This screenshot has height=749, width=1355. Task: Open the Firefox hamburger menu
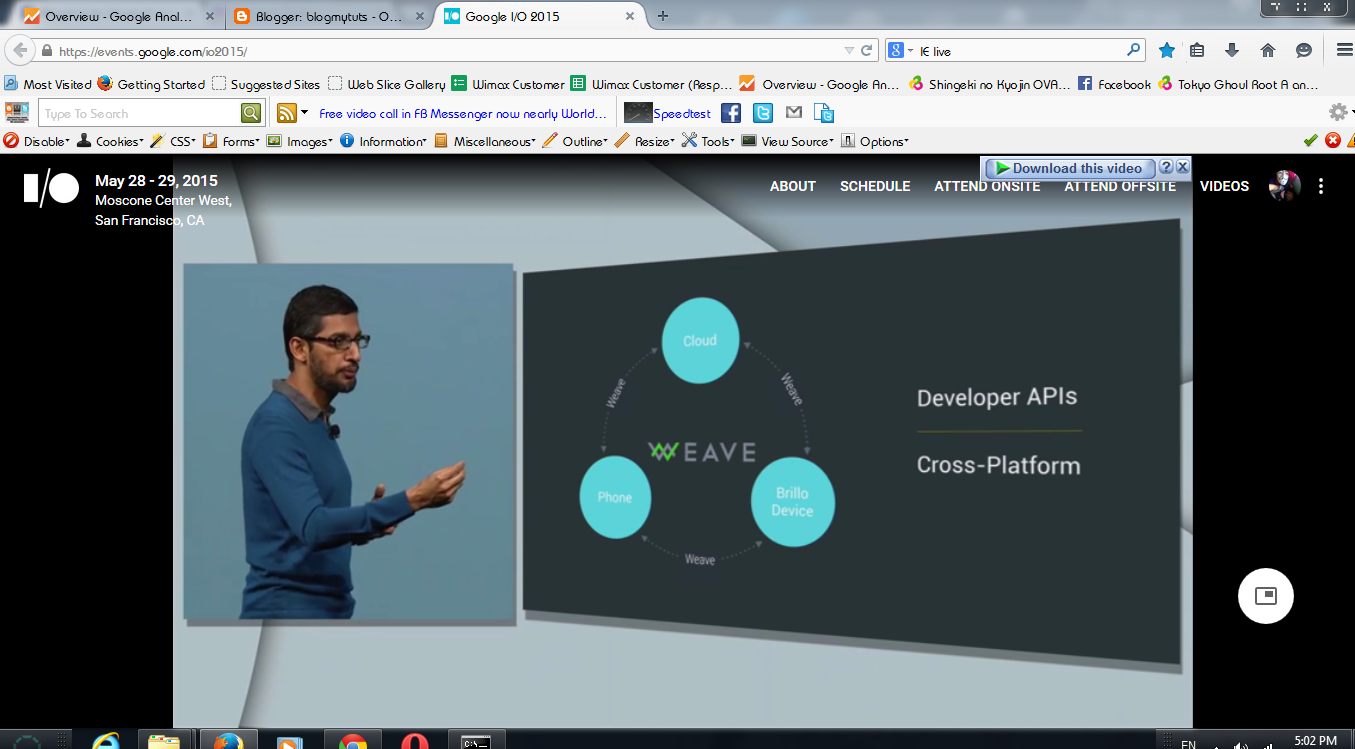point(1345,50)
